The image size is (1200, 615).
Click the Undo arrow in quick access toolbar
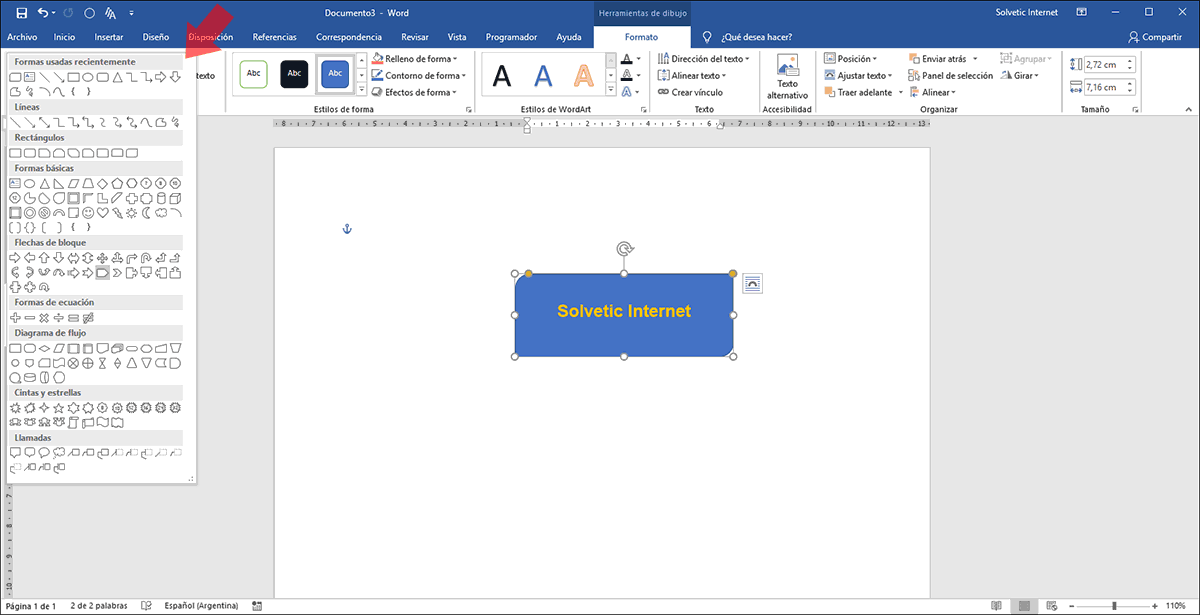[42, 13]
